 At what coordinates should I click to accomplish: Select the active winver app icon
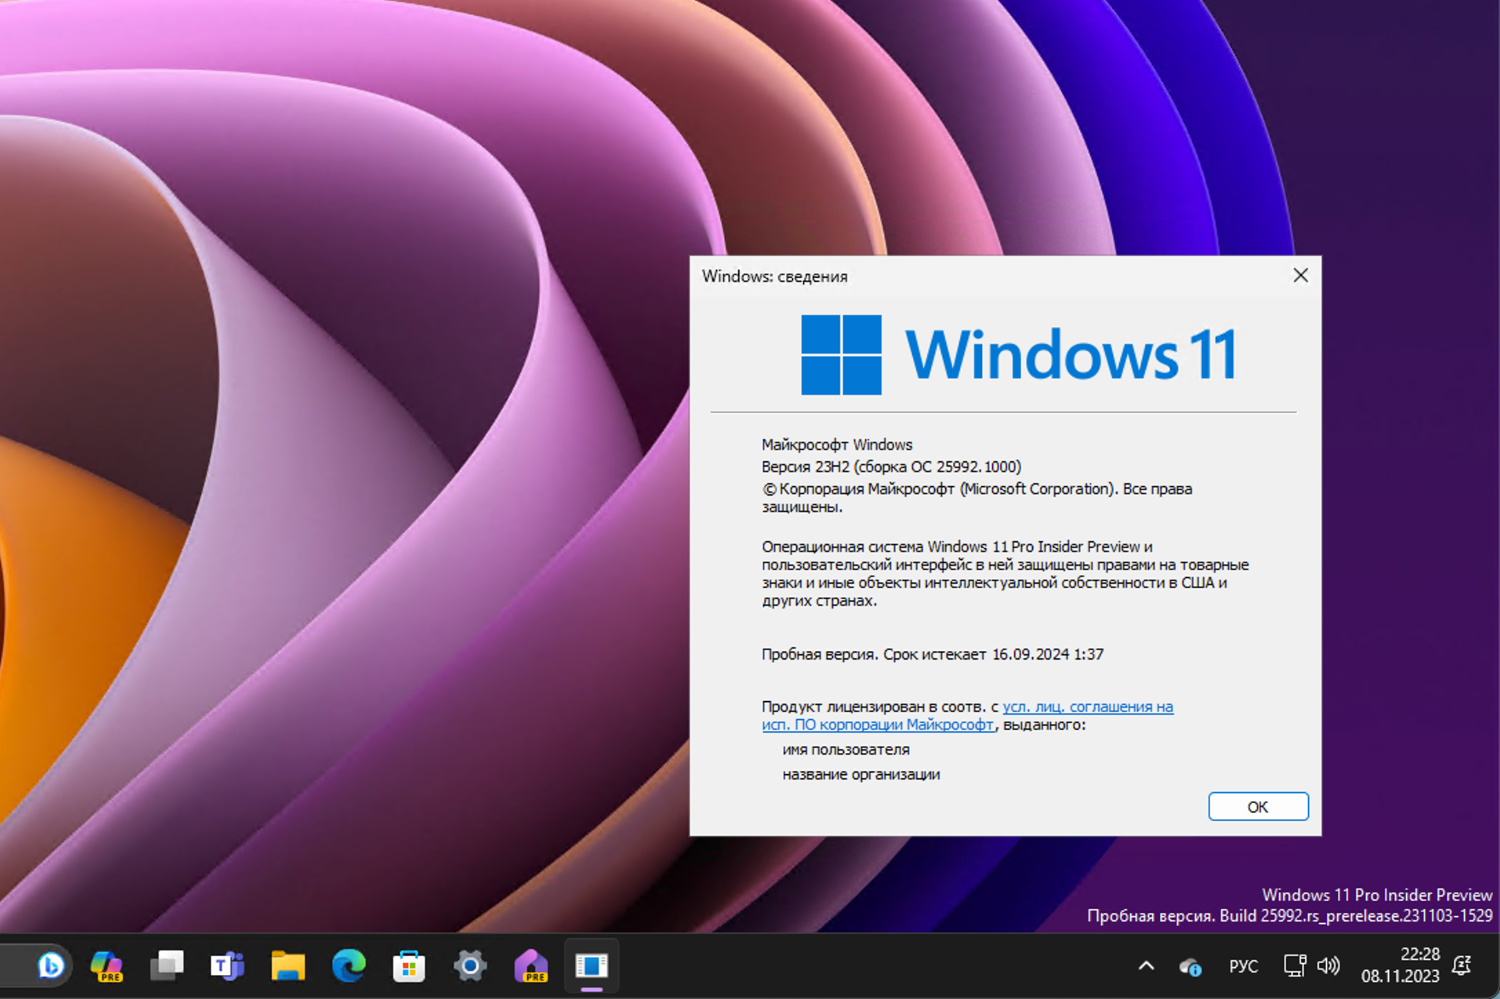click(x=591, y=966)
